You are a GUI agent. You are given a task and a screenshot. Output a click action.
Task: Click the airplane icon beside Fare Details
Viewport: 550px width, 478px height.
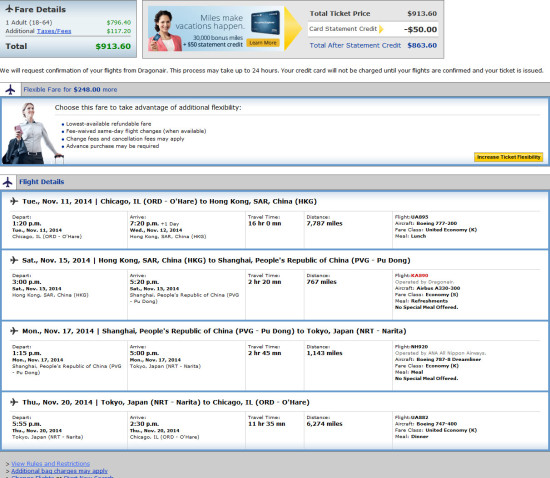tap(9, 9)
